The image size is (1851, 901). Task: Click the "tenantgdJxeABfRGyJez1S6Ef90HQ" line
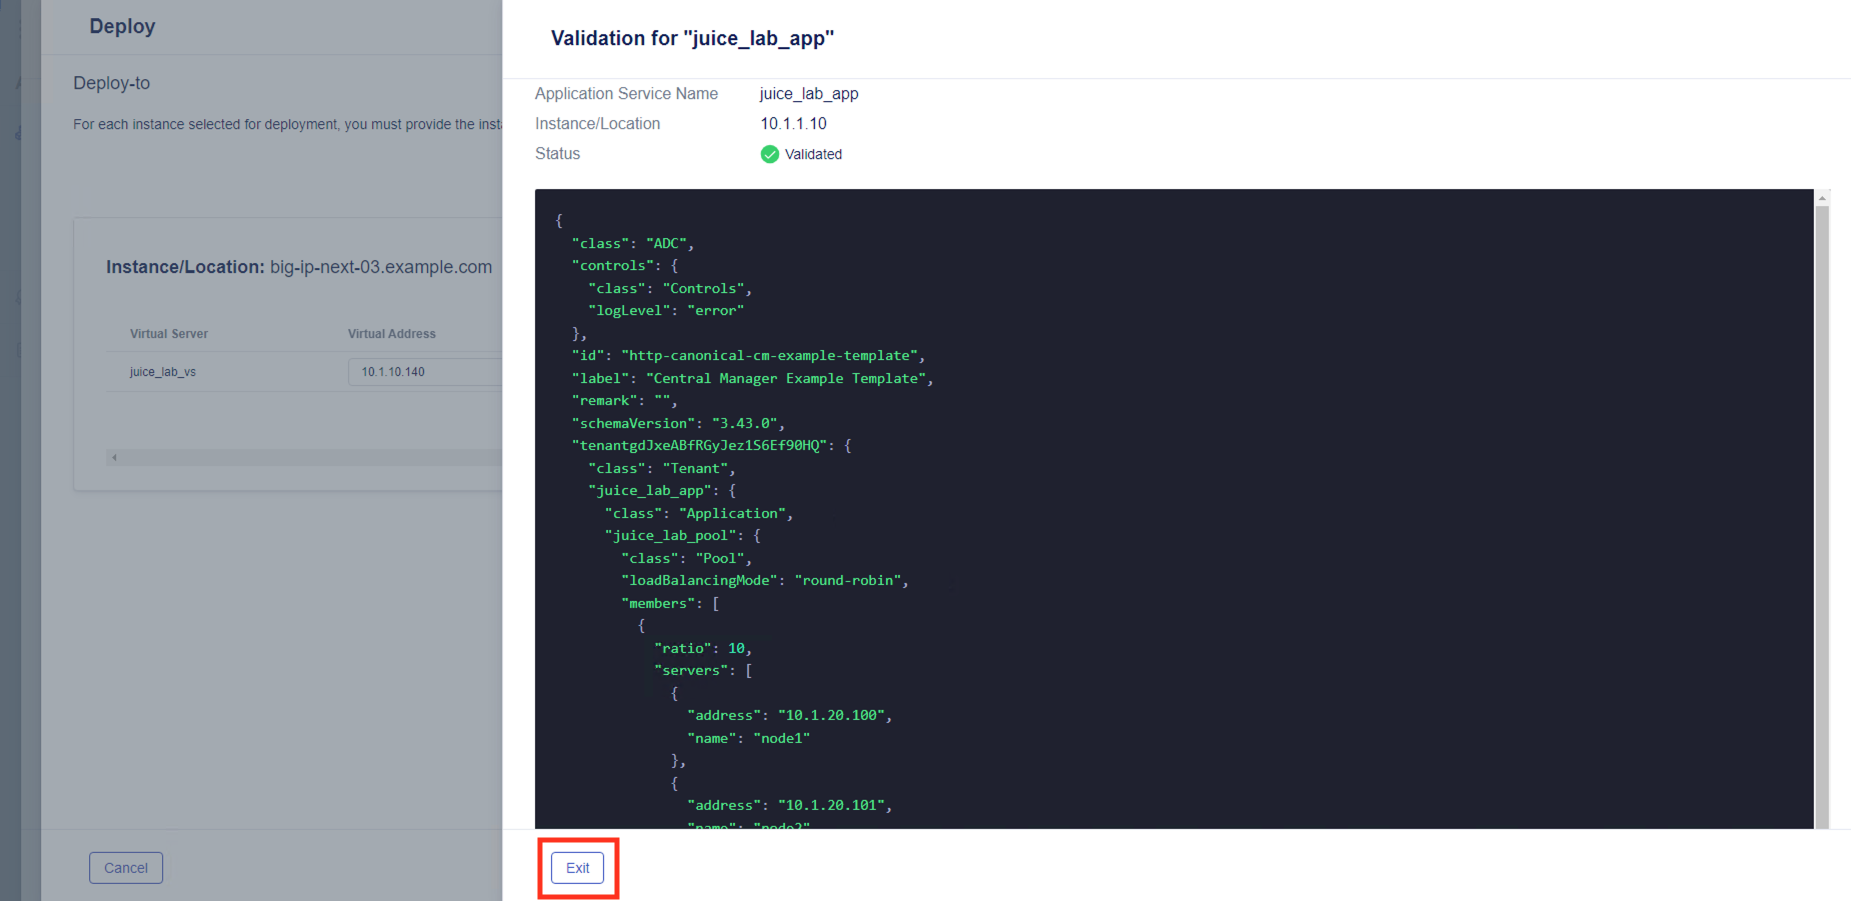click(711, 446)
